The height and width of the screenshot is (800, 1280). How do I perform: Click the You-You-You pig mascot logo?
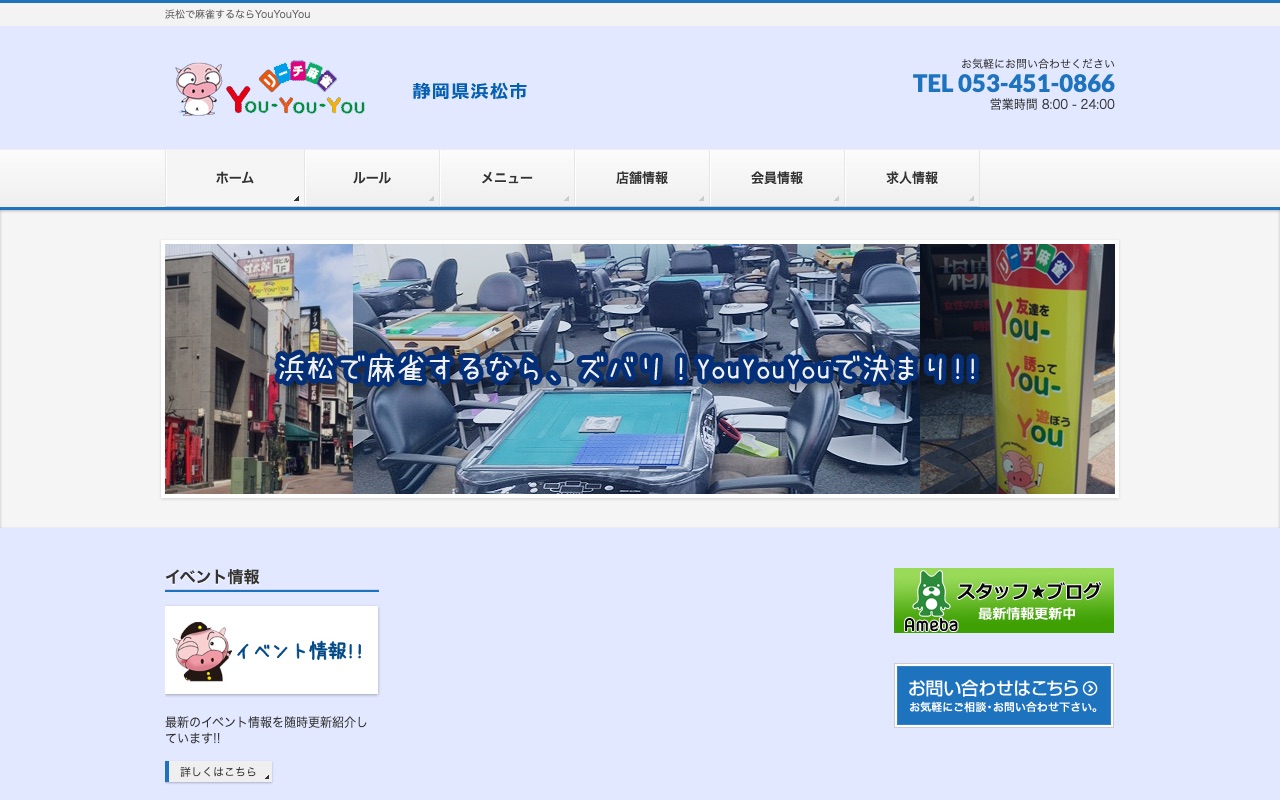click(199, 90)
